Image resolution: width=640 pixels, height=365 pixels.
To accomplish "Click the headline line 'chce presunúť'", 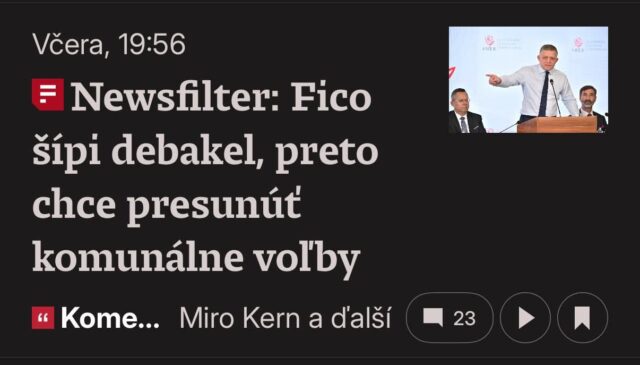I will pos(167,205).
